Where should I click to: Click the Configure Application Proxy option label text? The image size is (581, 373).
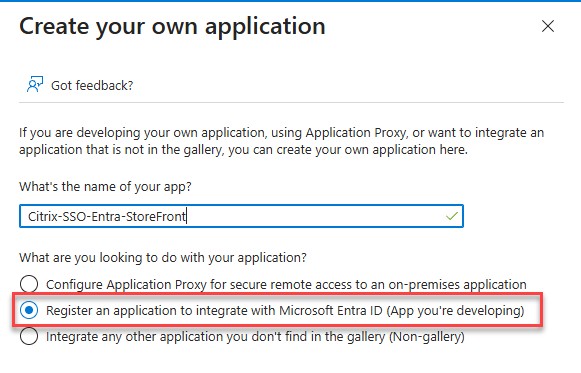tap(286, 284)
